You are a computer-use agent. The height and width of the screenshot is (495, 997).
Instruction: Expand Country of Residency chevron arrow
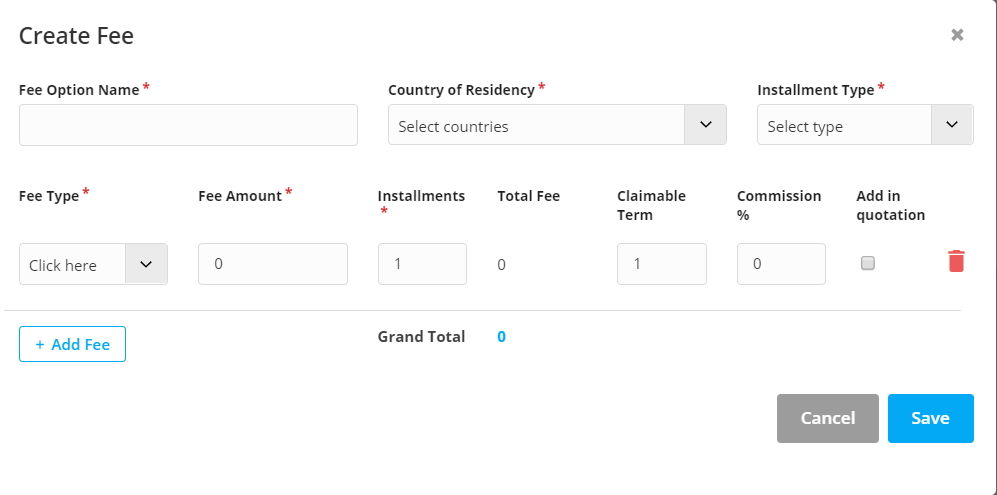pyautogui.click(x=705, y=125)
